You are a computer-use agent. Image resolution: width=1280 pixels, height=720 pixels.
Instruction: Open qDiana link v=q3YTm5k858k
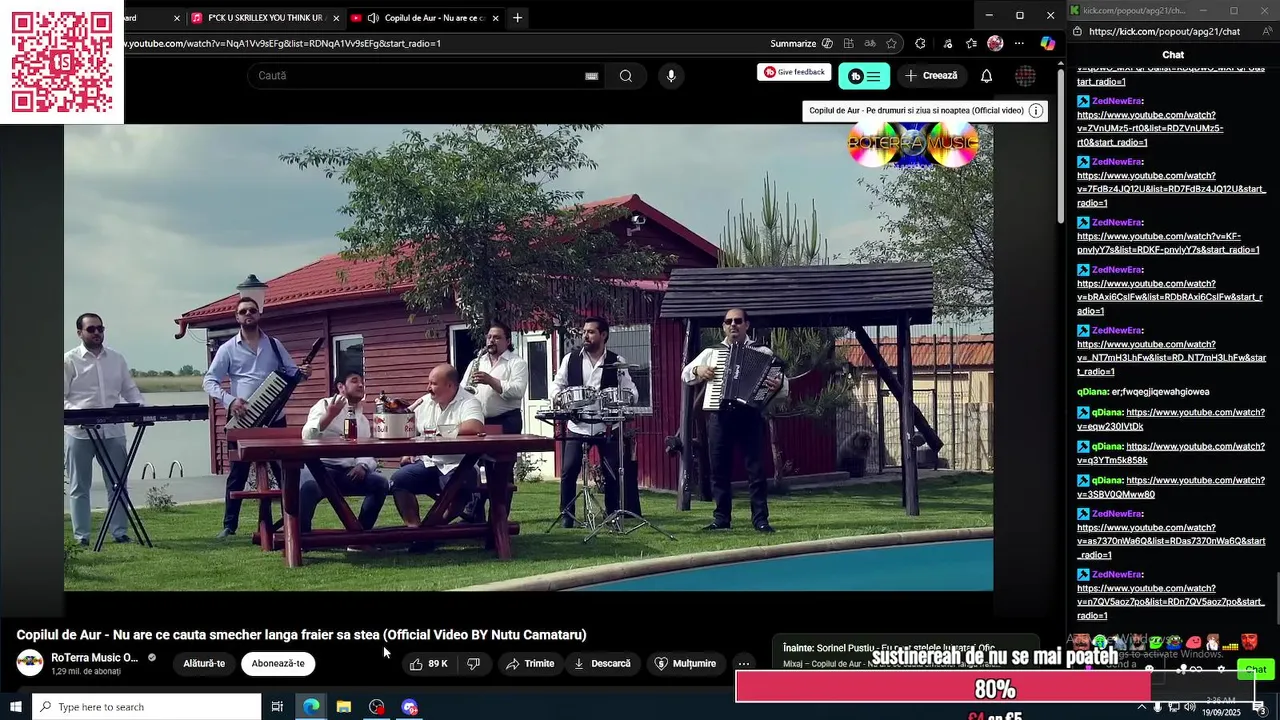tap(1171, 453)
